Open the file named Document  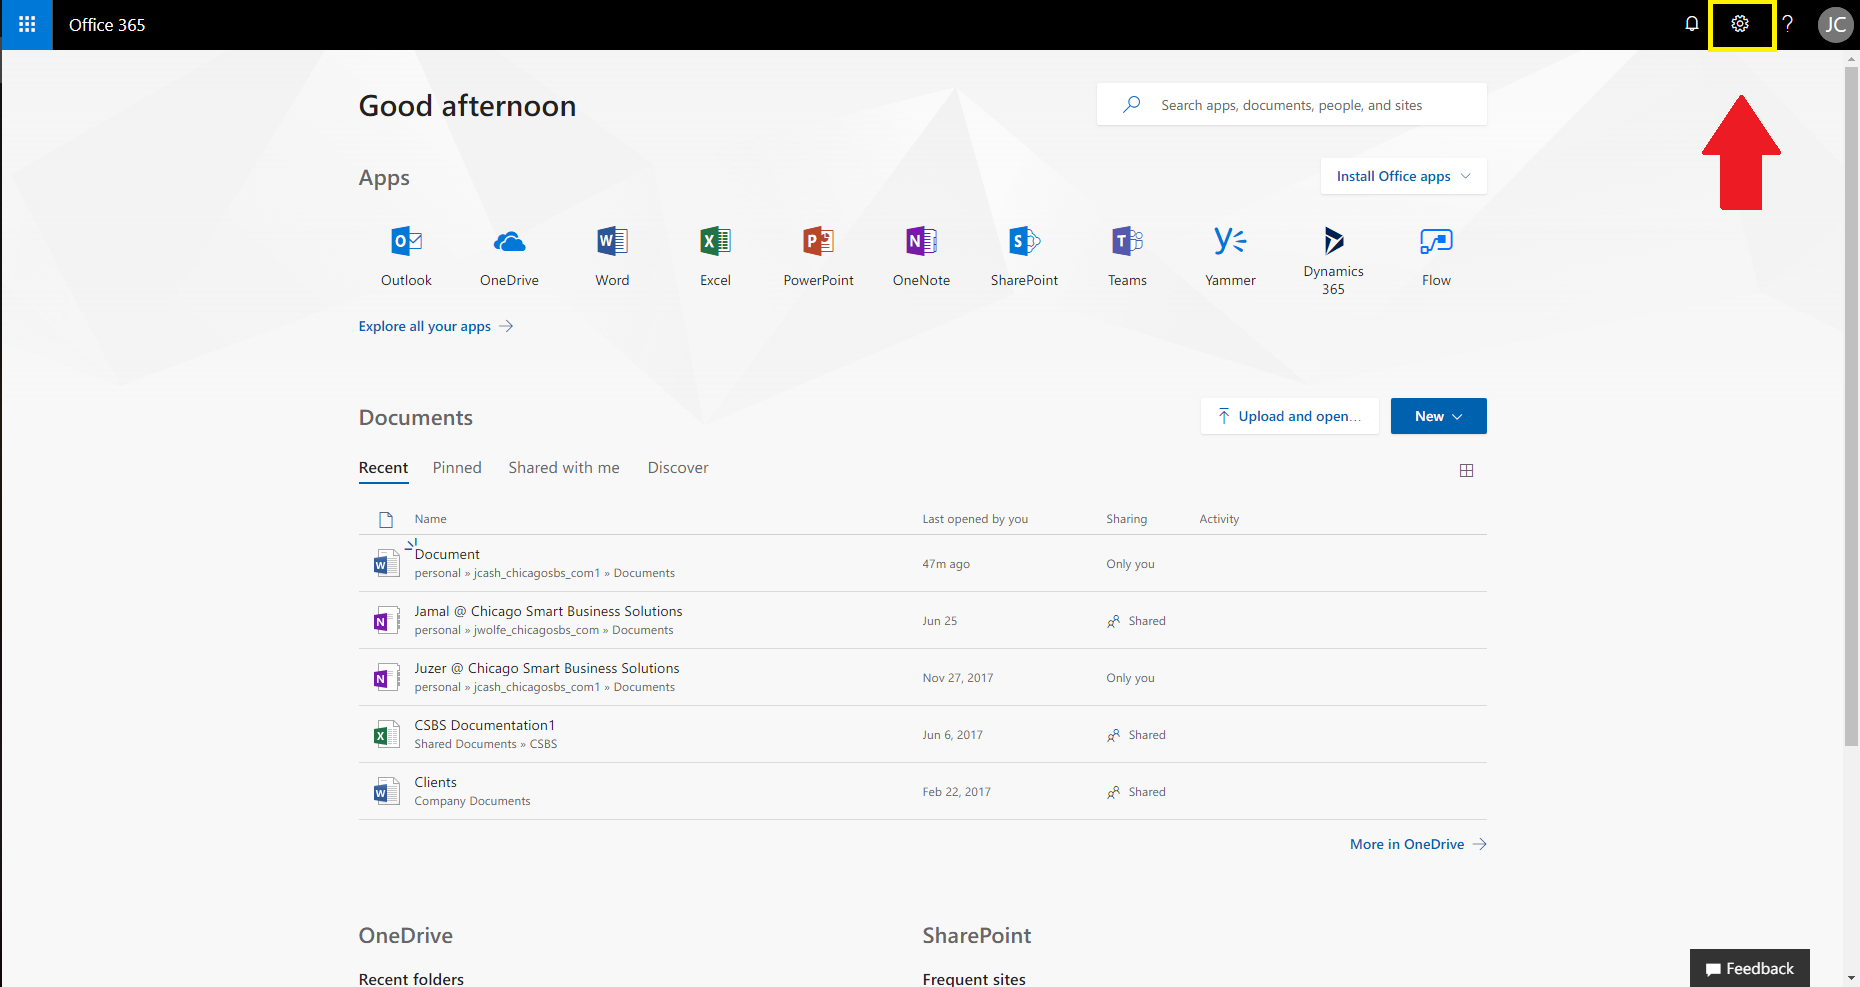(x=447, y=554)
